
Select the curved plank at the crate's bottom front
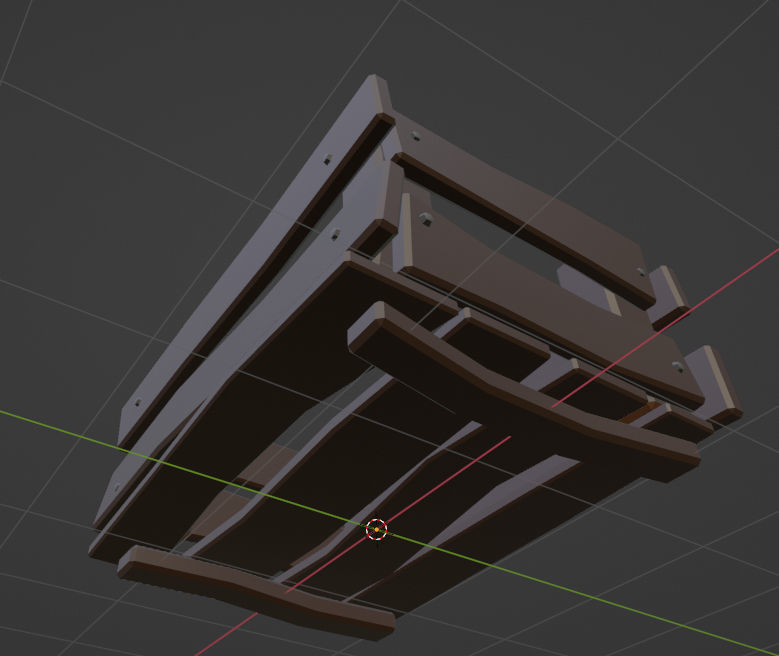tap(256, 593)
